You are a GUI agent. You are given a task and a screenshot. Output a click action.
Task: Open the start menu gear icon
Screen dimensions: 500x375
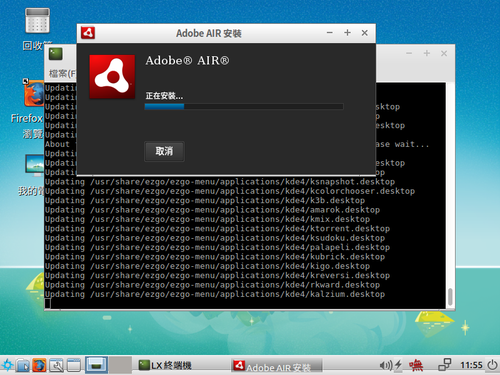[7, 365]
